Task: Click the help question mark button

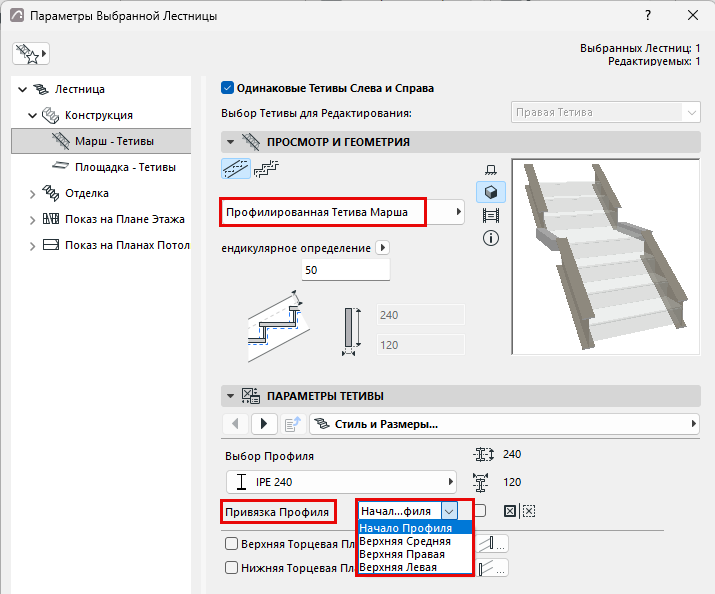Action: click(x=648, y=15)
